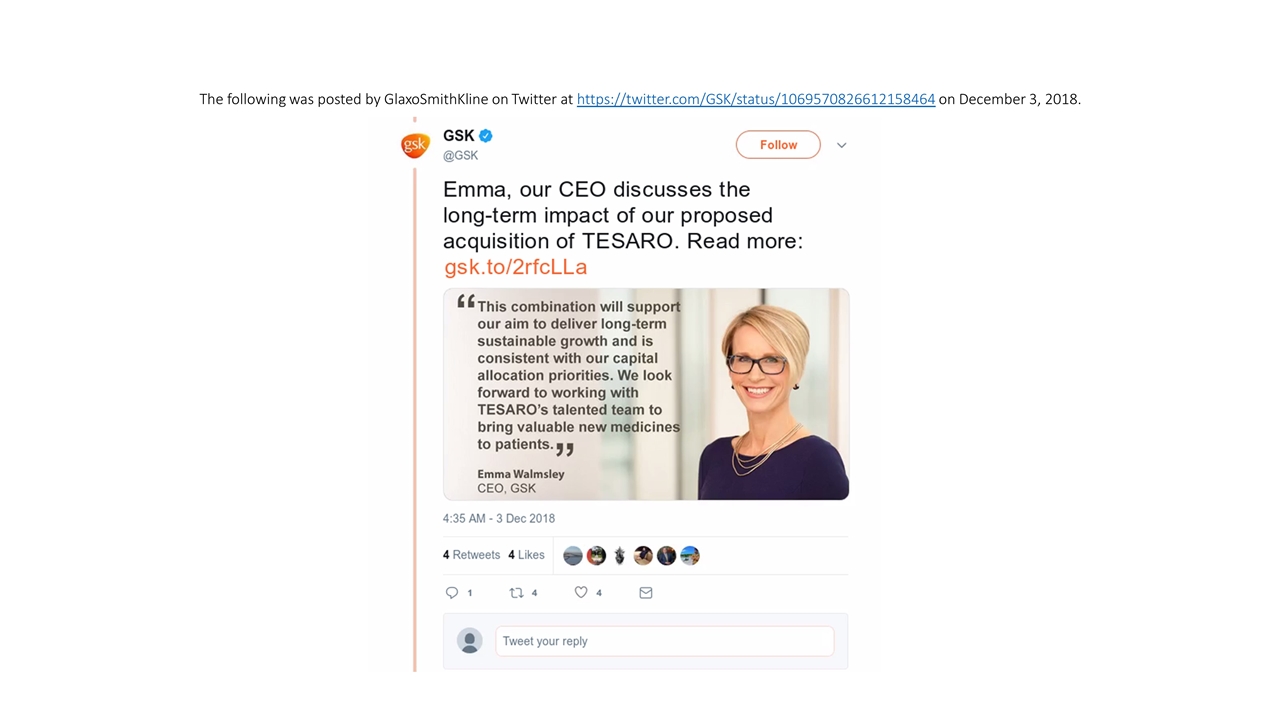Click the gray default profile avatar
This screenshot has width=1280, height=720.
click(469, 641)
